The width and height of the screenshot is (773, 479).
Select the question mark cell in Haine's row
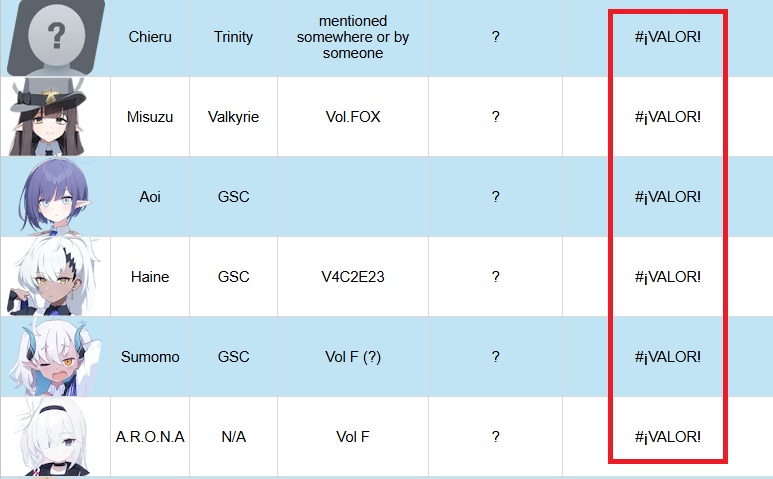click(495, 276)
